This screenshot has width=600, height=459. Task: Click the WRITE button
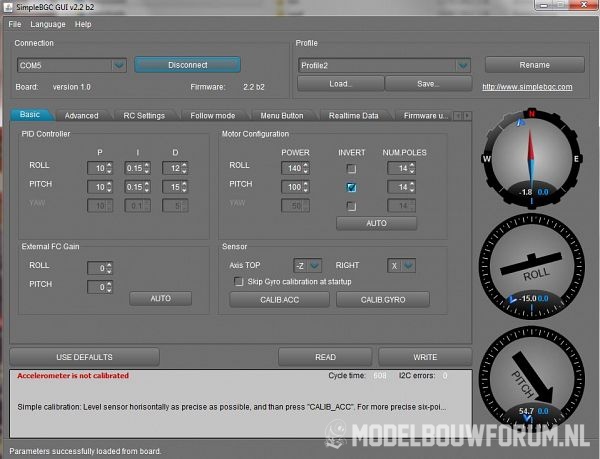click(x=425, y=357)
